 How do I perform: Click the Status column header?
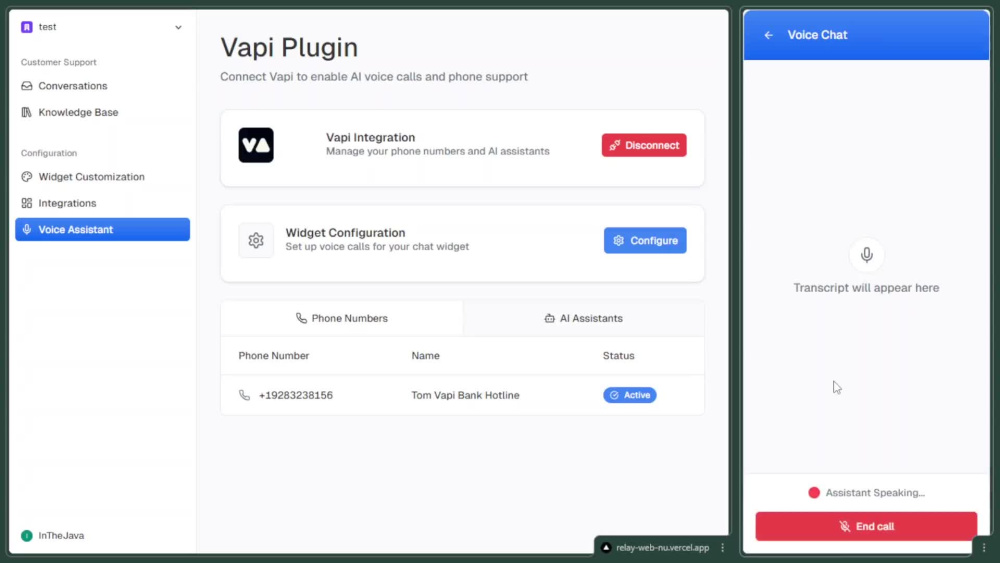tap(619, 356)
